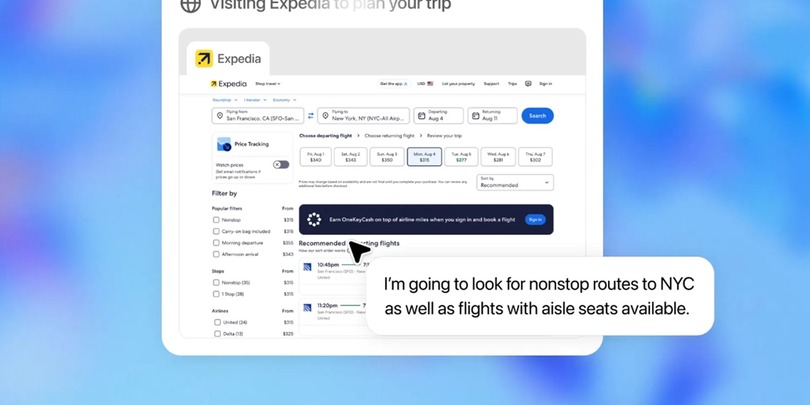Open the feedback chat icon near Sign in
The image size is (810, 405).
[x=528, y=84]
